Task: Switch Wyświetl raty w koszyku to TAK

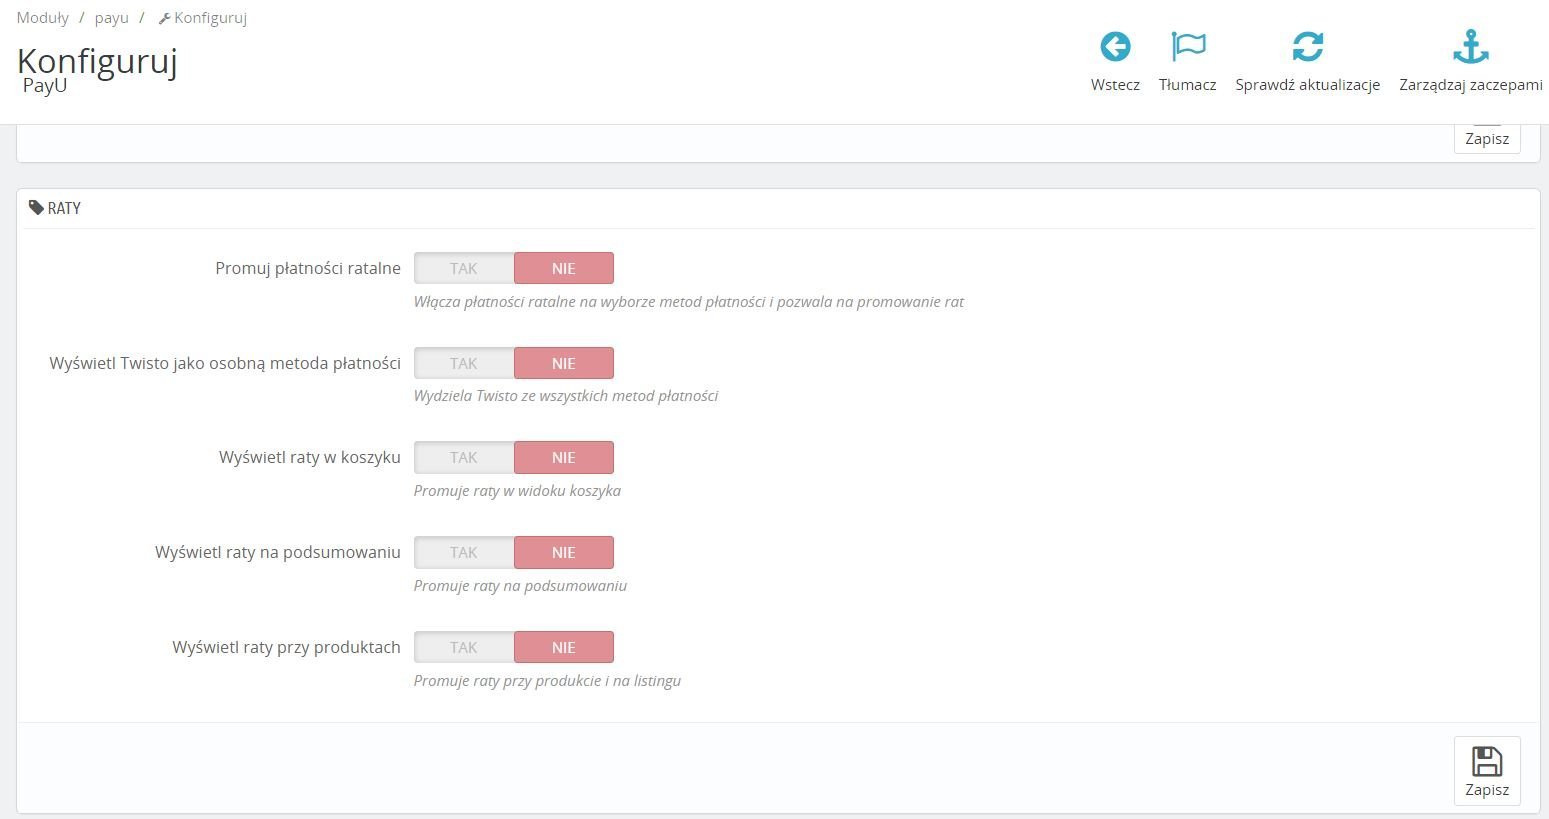Action: tap(464, 457)
